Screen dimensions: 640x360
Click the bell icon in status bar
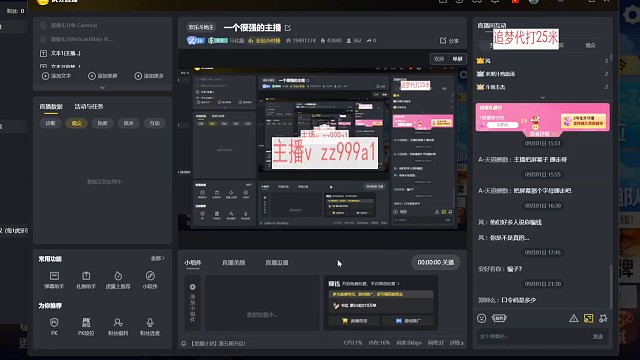184,343
